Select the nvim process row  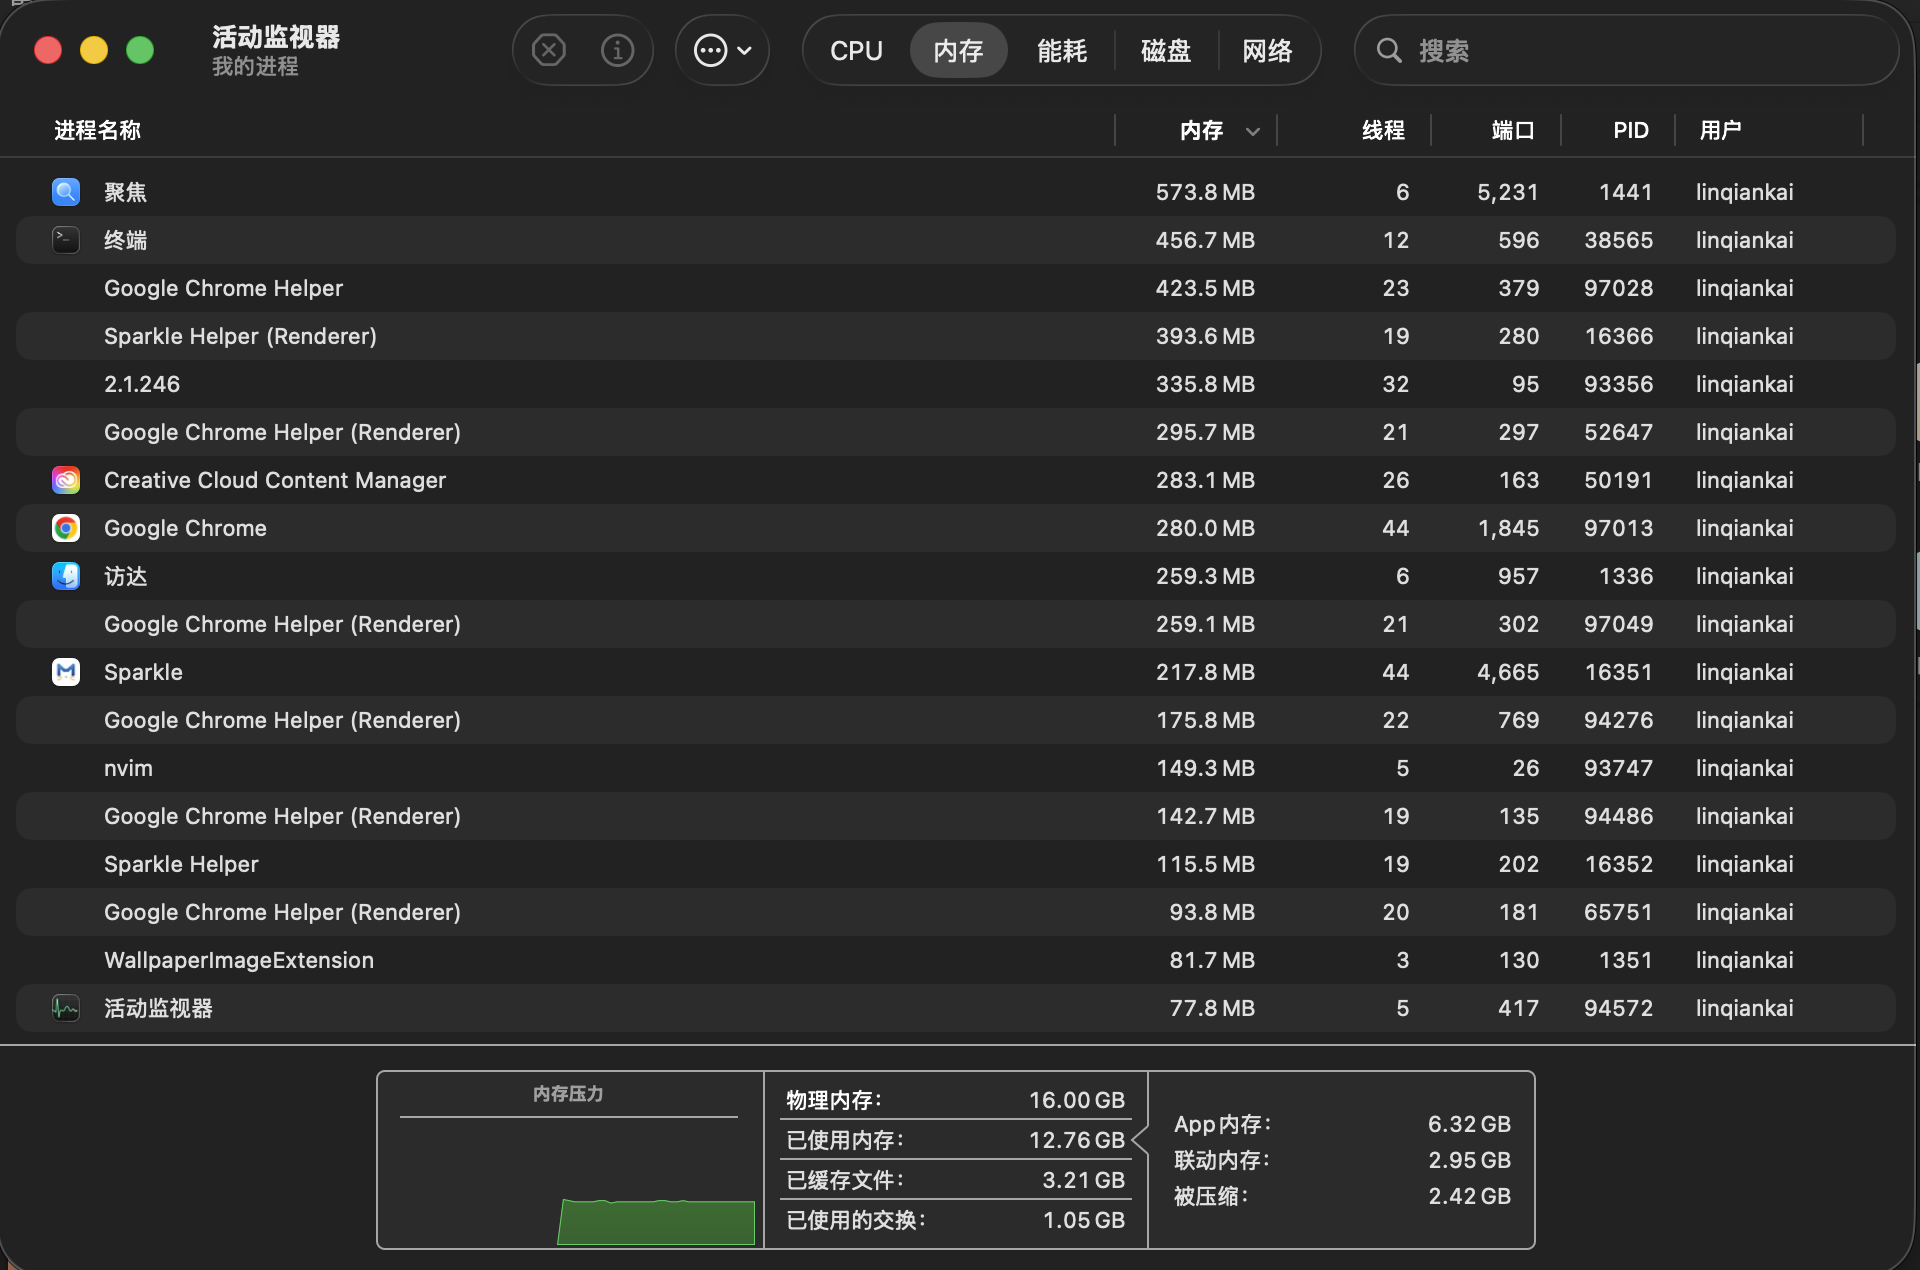tap(955, 768)
